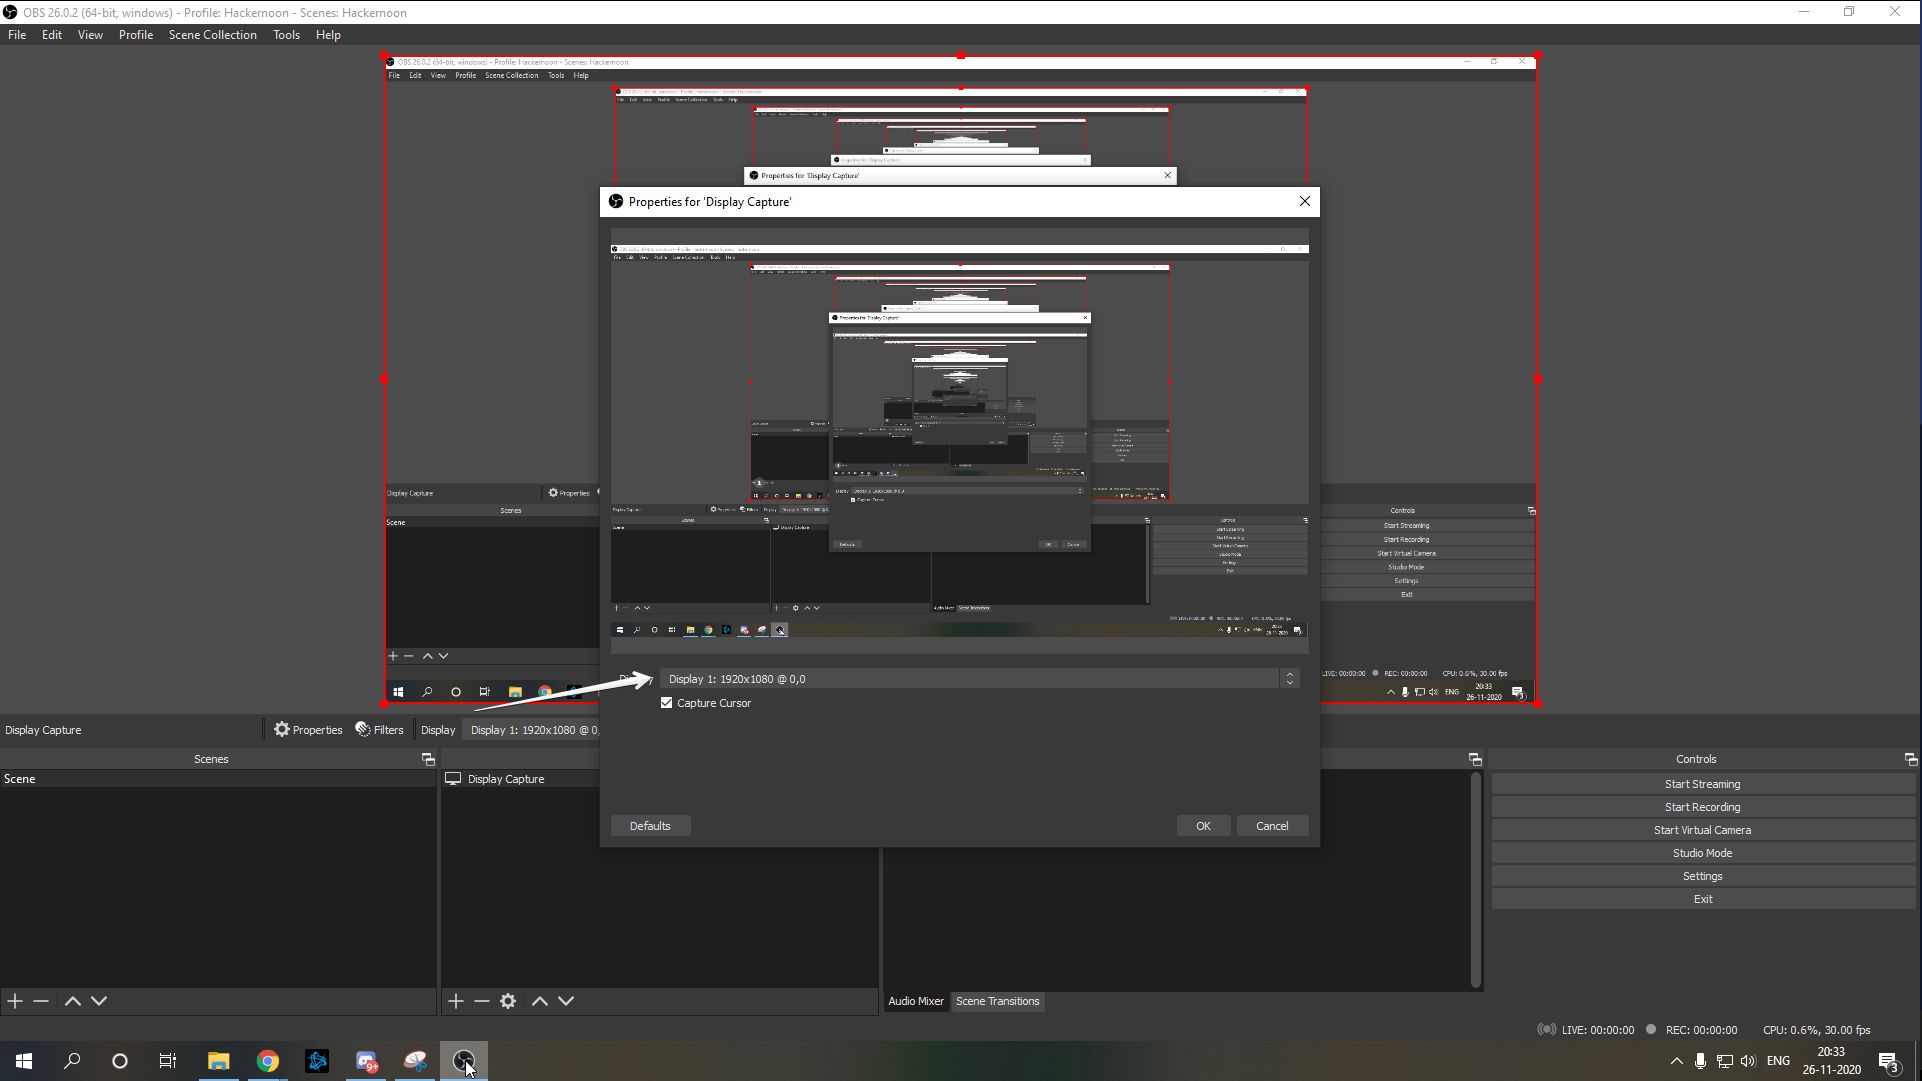Image resolution: width=1922 pixels, height=1081 pixels.
Task: Add a new scene with plus icon
Action: pos(15,1001)
